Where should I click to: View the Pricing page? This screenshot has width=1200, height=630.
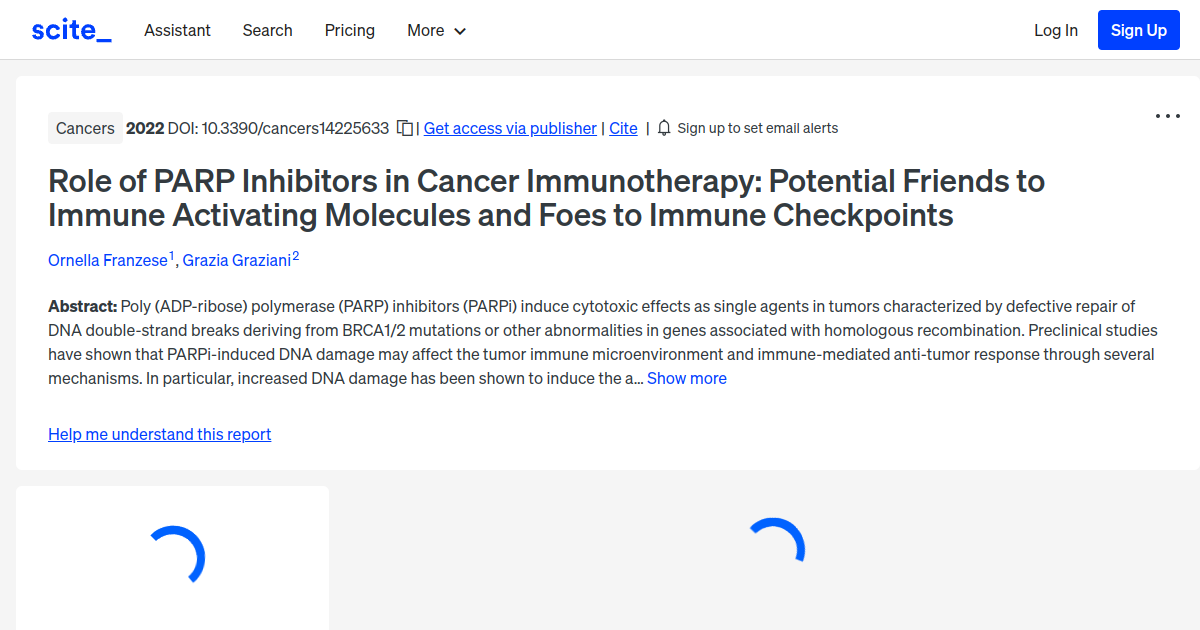click(349, 30)
